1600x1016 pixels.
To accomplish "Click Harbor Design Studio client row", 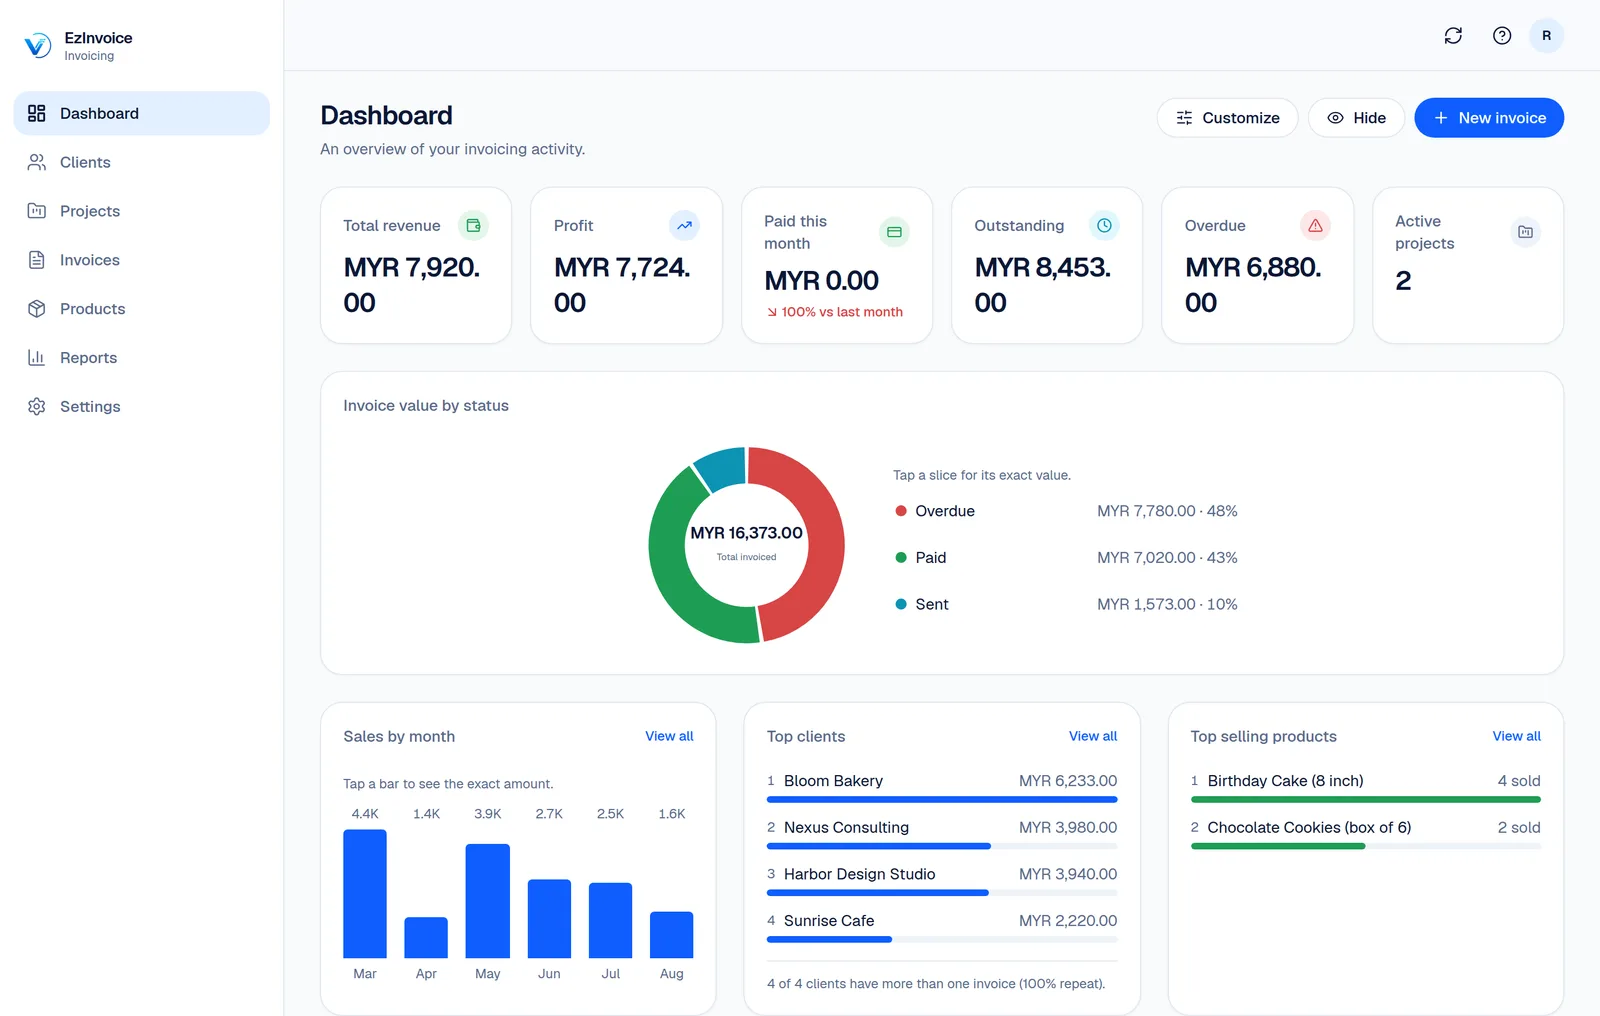I will pyautogui.click(x=942, y=880).
